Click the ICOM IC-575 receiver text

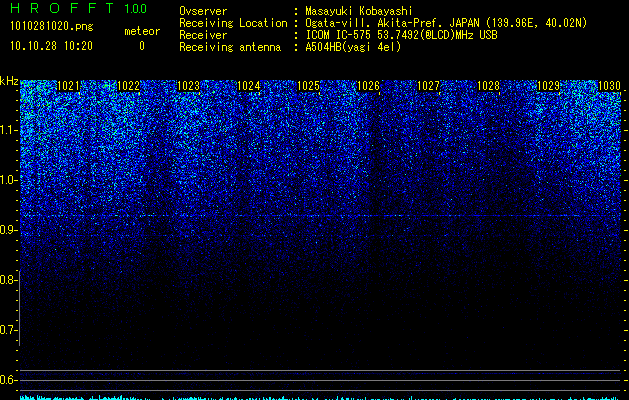coord(401,35)
